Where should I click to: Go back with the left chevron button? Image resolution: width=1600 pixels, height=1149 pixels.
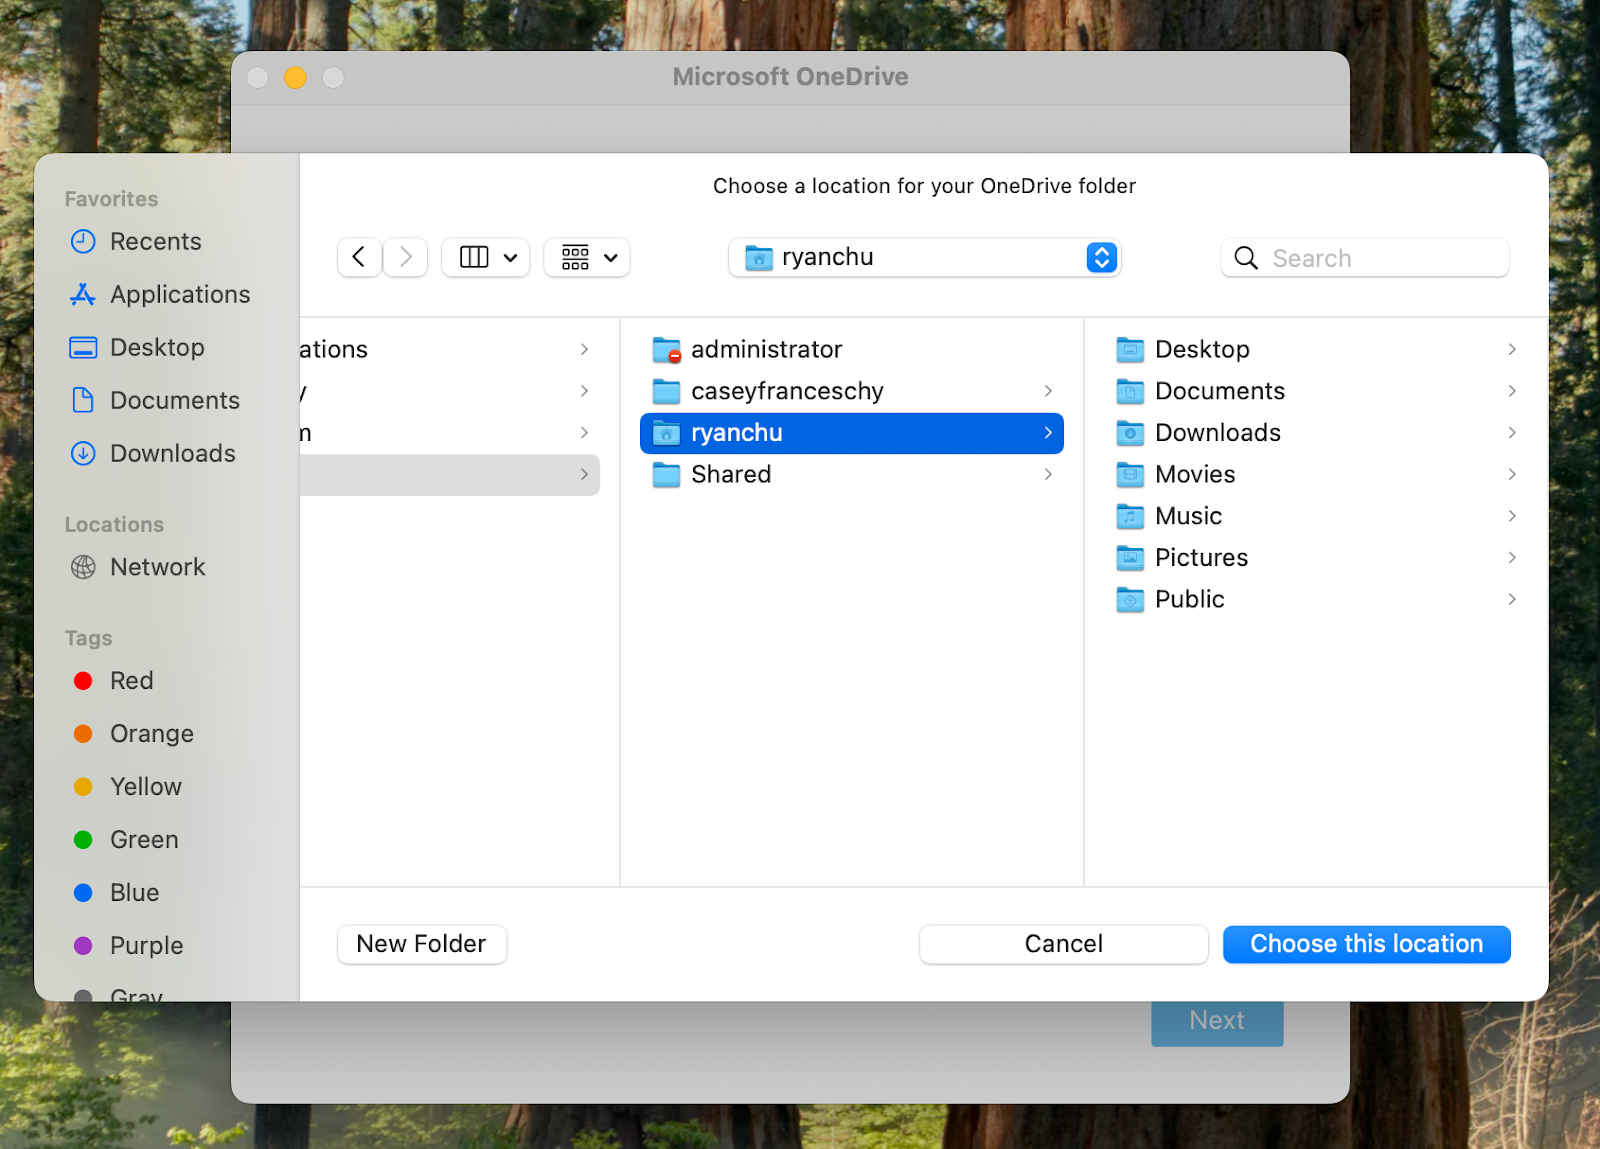[359, 258]
